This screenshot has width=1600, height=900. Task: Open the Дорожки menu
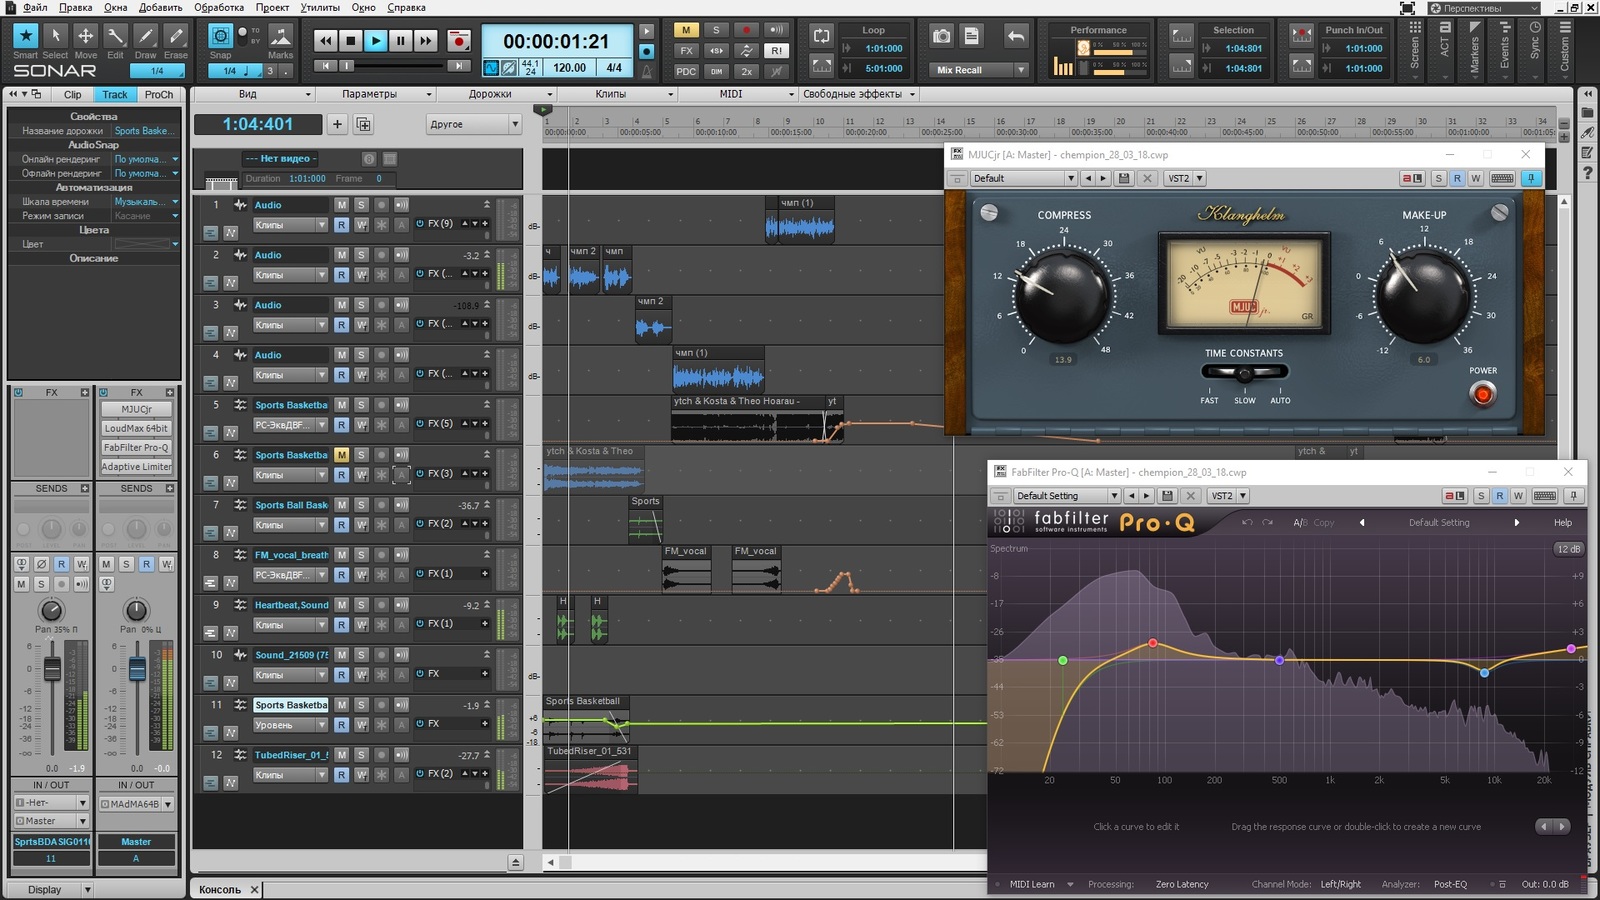(495, 94)
